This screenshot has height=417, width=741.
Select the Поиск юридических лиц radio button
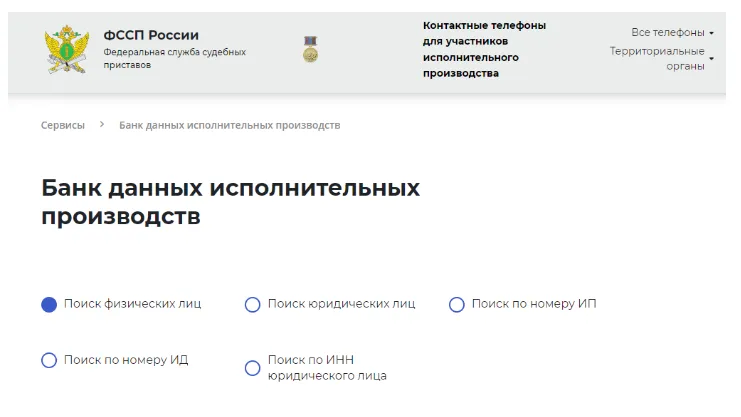(252, 304)
